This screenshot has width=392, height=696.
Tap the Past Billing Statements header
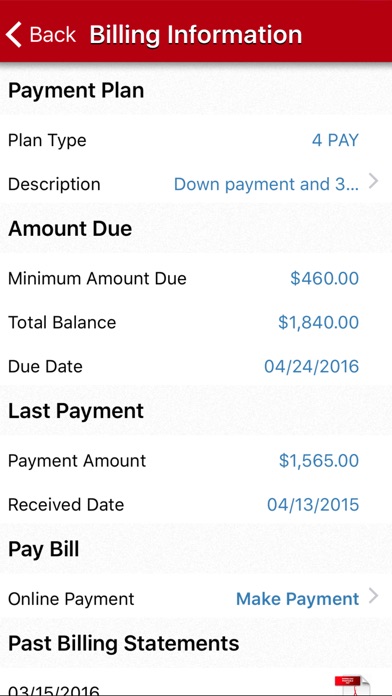(x=123, y=643)
